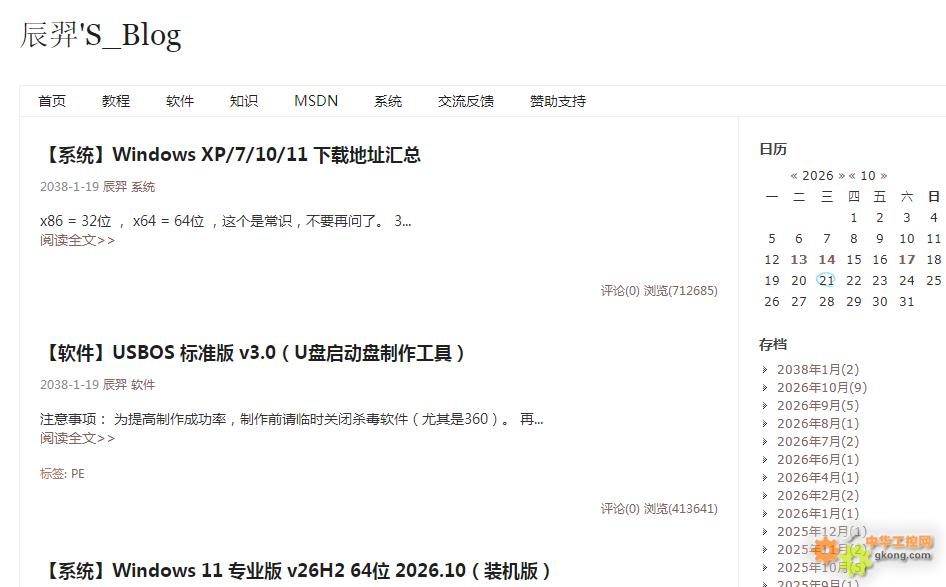The image size is (946, 587).
Task: Click 阅读全文 under the USBOS post
Action: [77, 438]
